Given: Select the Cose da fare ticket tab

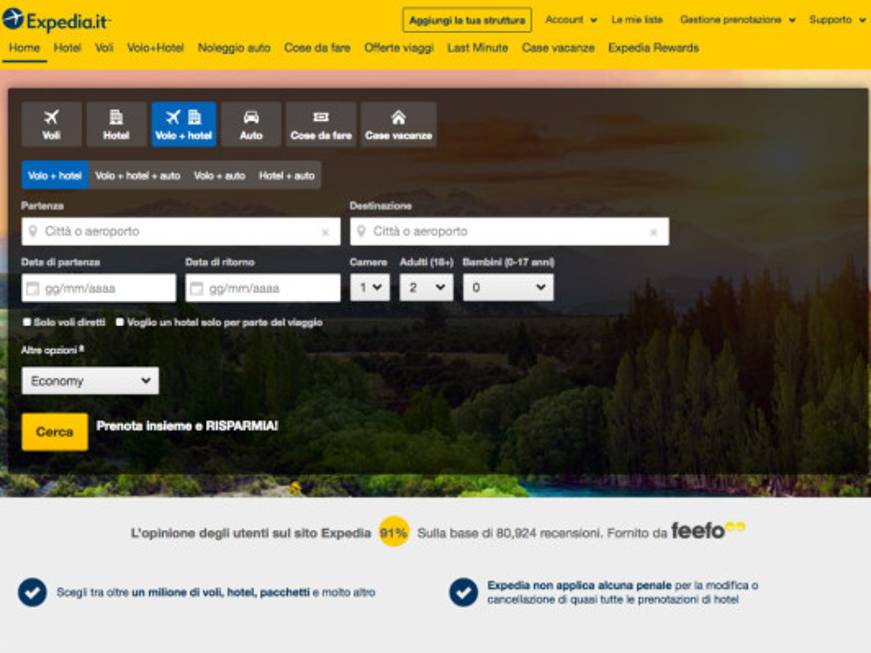Looking at the screenshot, I should (x=321, y=124).
